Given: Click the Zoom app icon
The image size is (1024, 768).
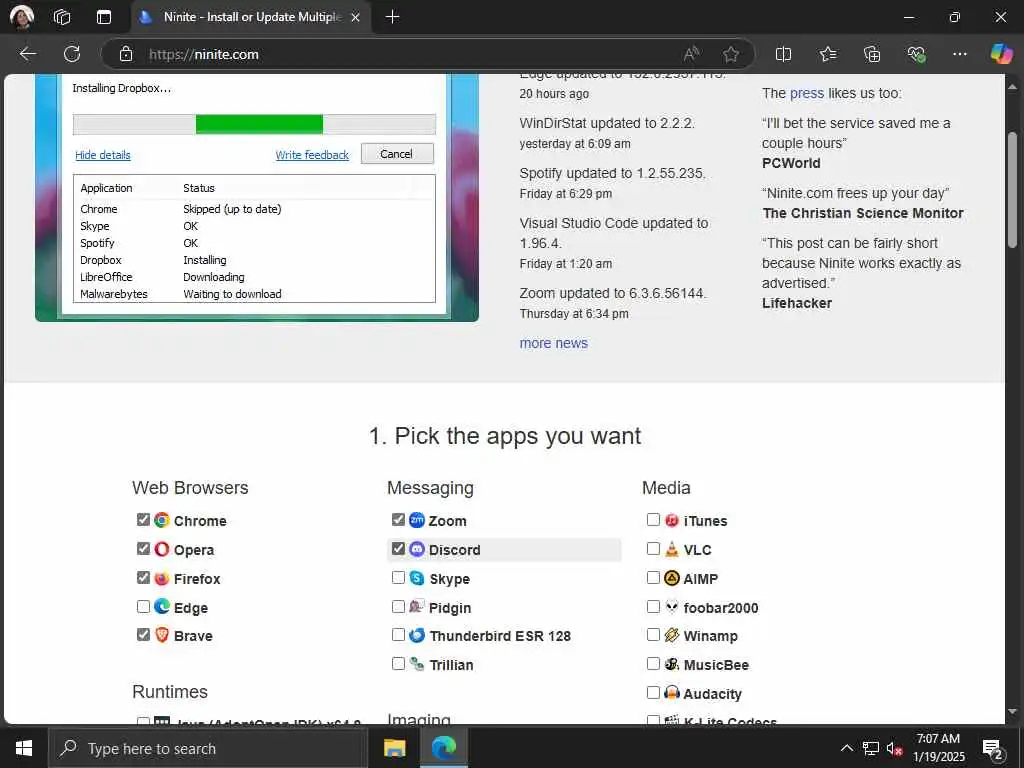Looking at the screenshot, I should tap(417, 520).
